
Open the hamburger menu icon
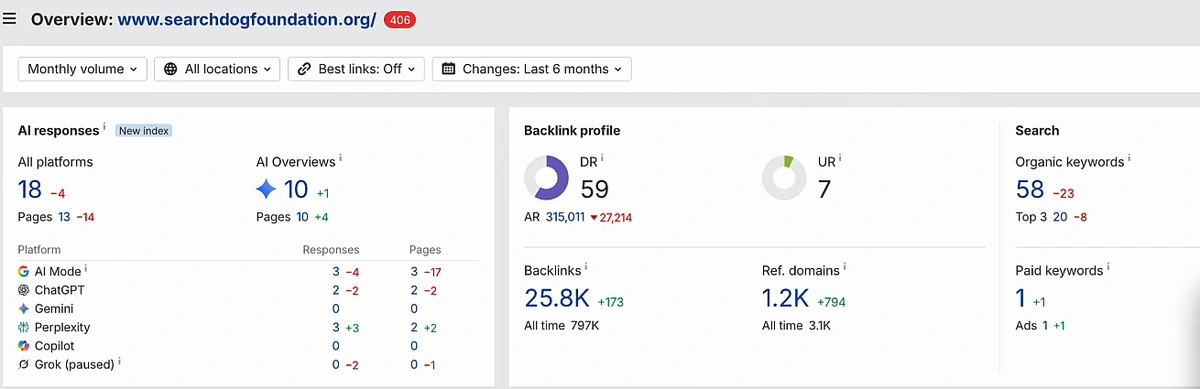pyautogui.click(x=10, y=19)
